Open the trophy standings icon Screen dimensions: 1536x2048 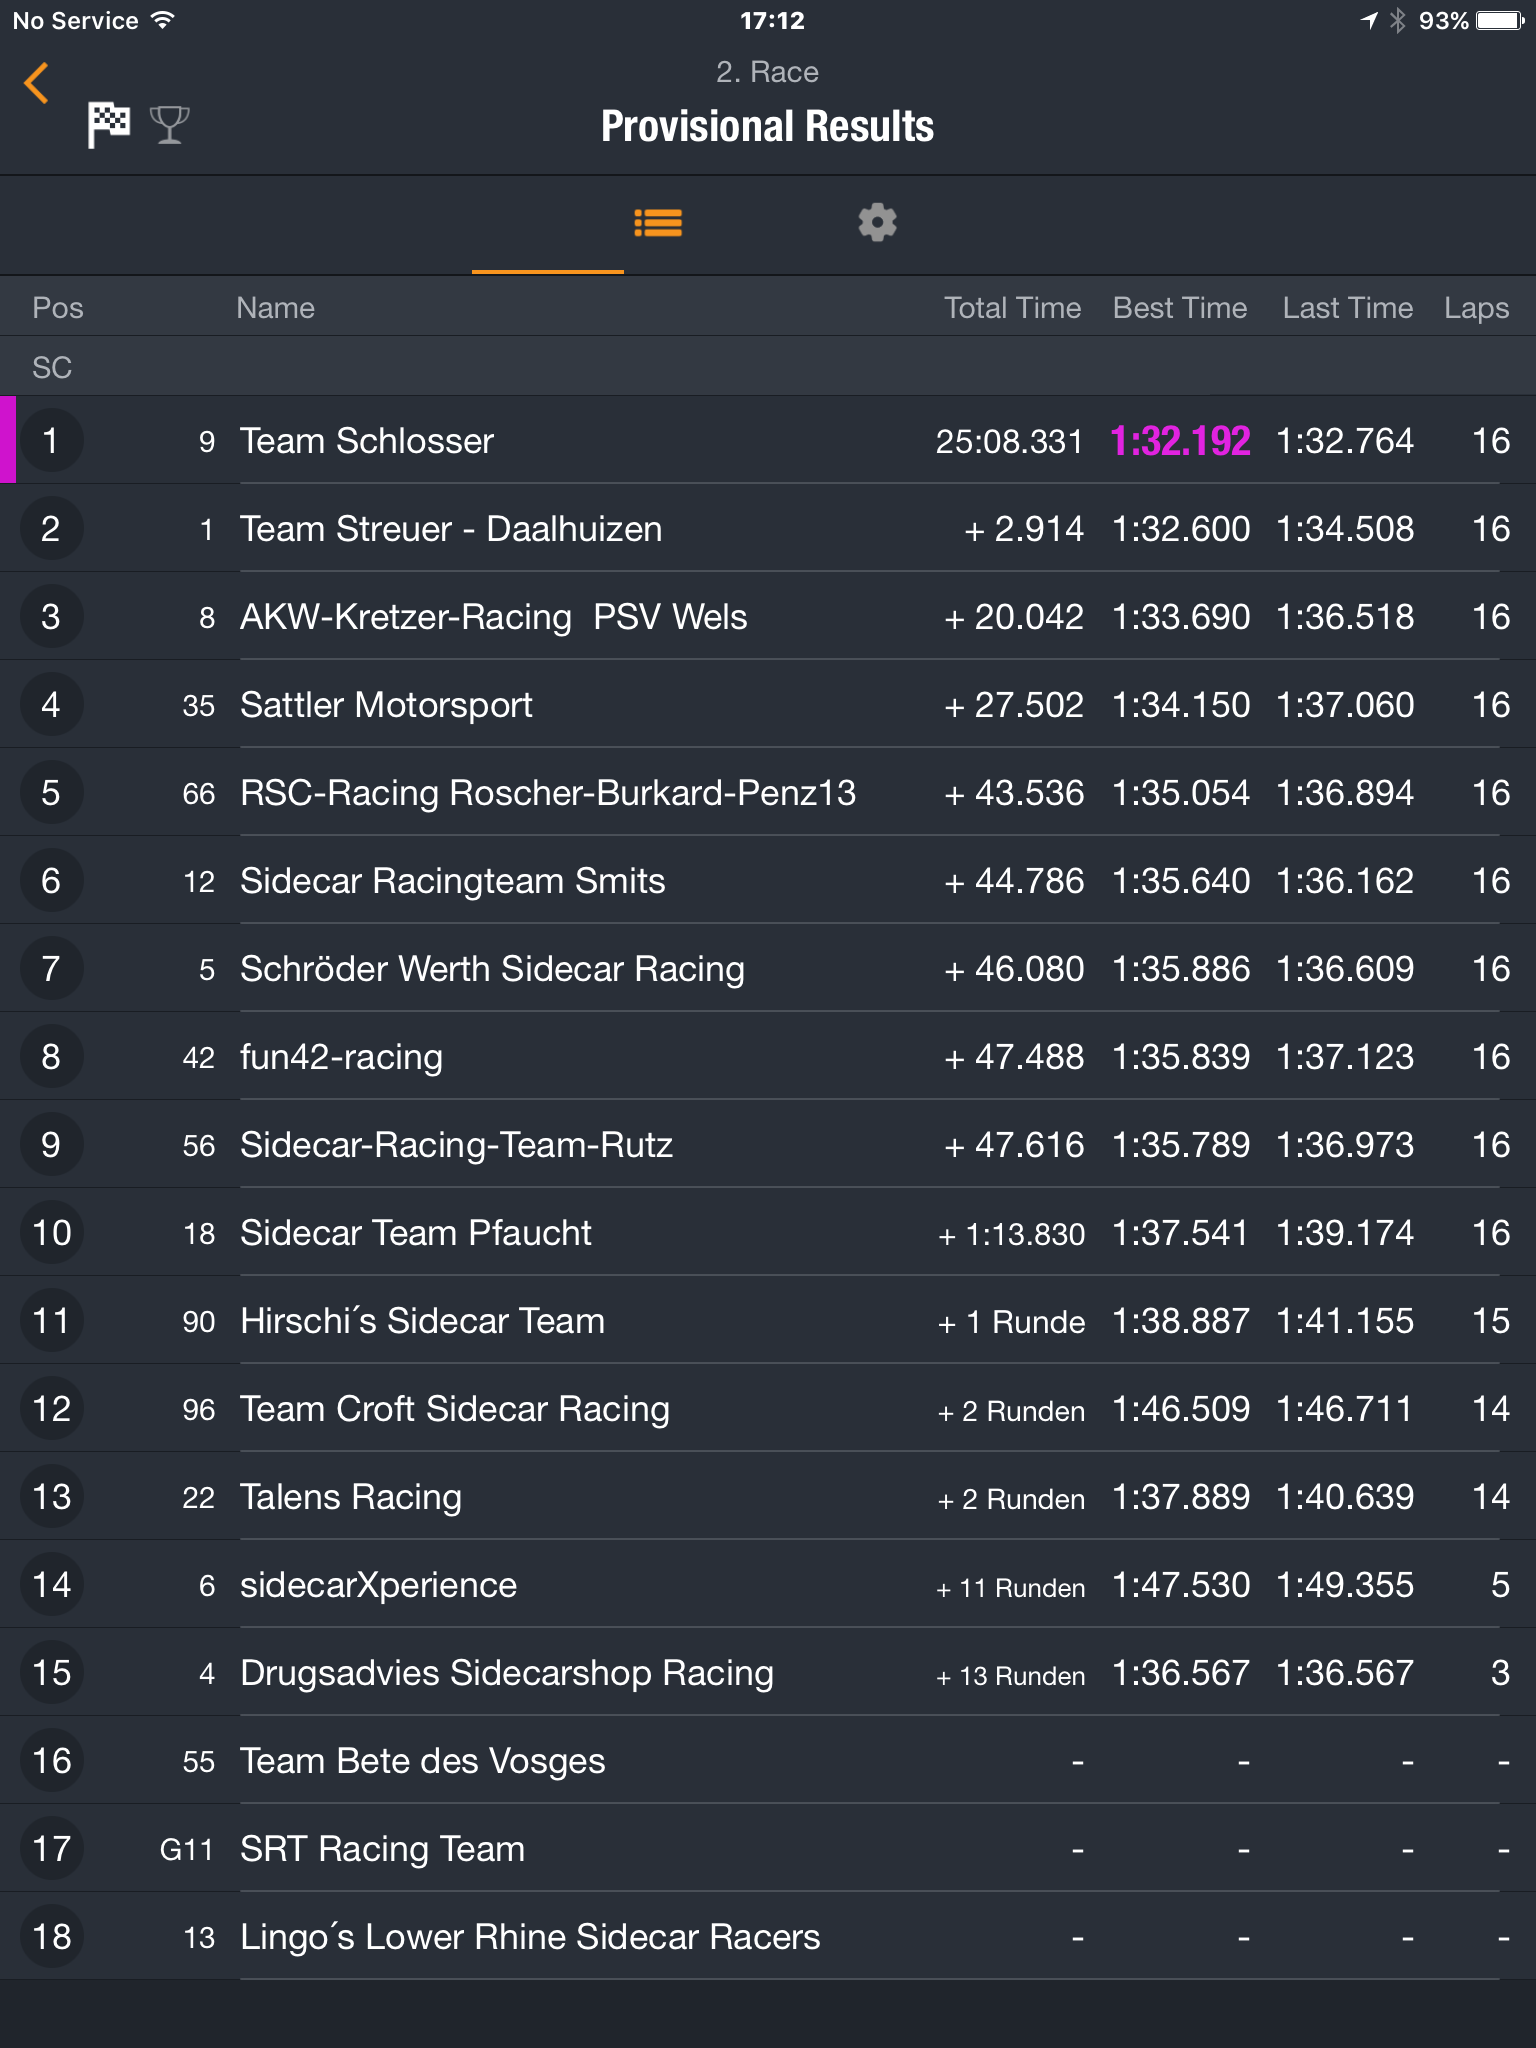coord(169,125)
